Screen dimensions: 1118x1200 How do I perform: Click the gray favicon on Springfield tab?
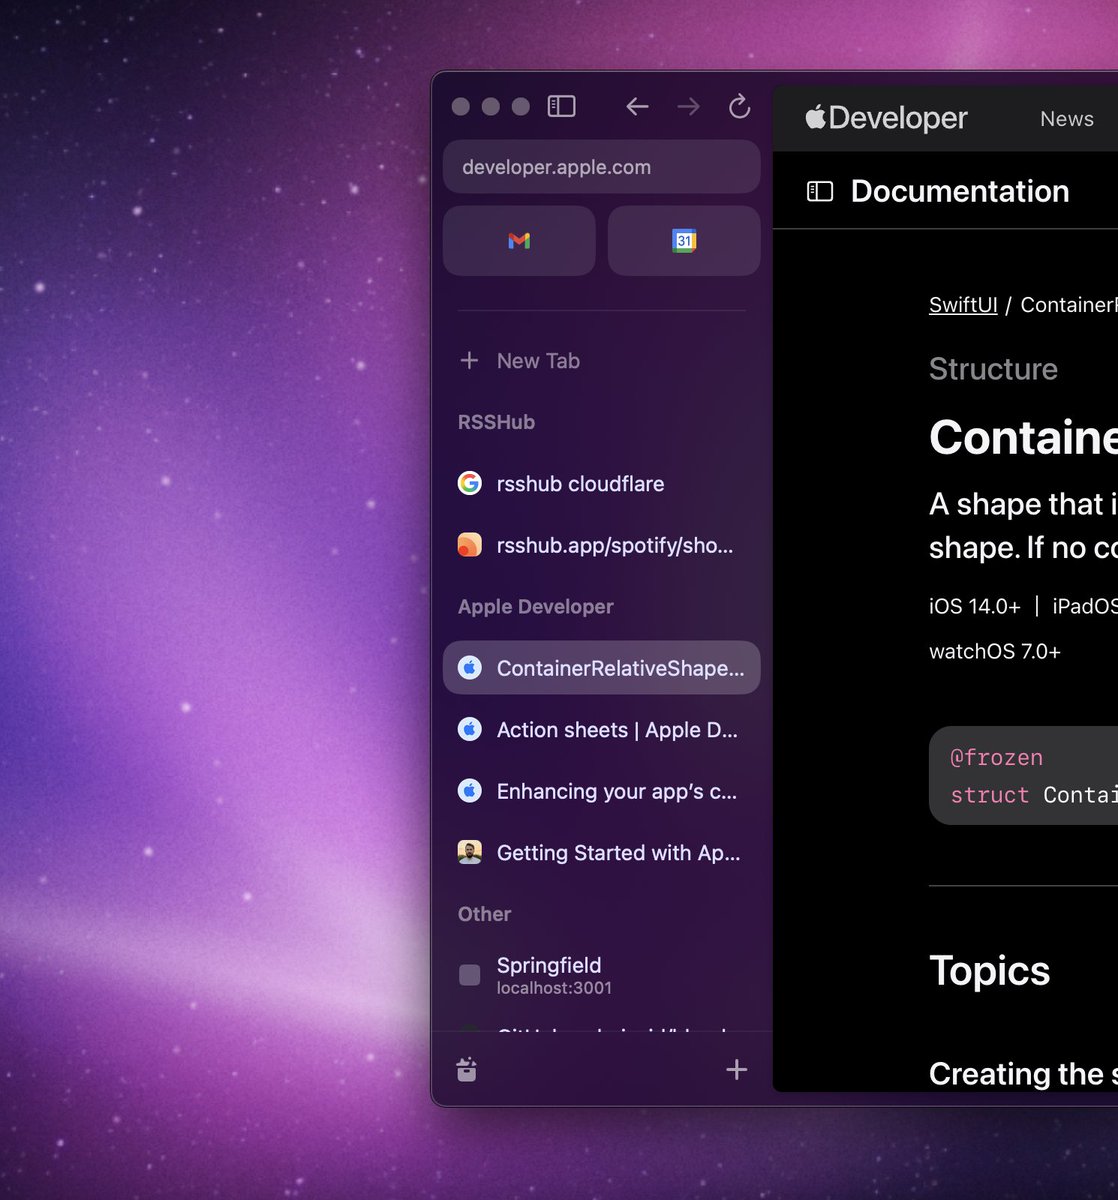tap(469, 975)
